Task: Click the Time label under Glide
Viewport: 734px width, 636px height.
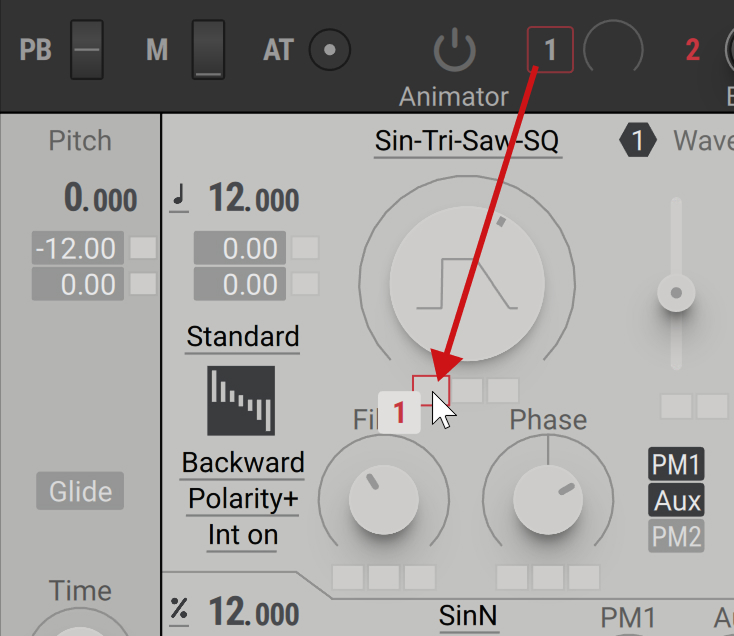Action: point(80,591)
